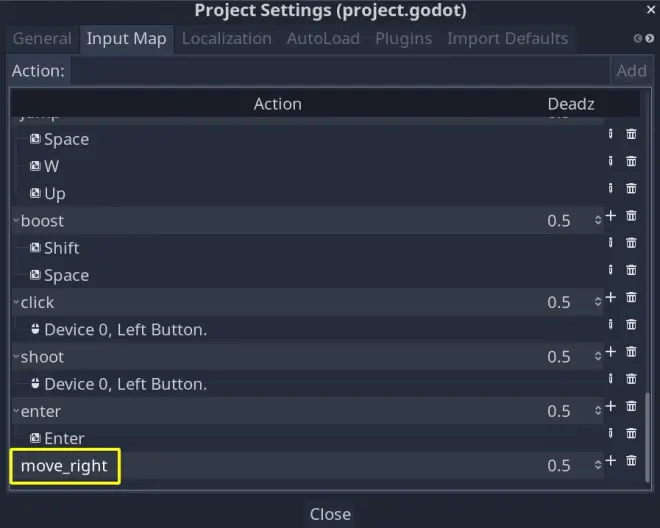Click plus icon on the shoot action

[x=611, y=352]
